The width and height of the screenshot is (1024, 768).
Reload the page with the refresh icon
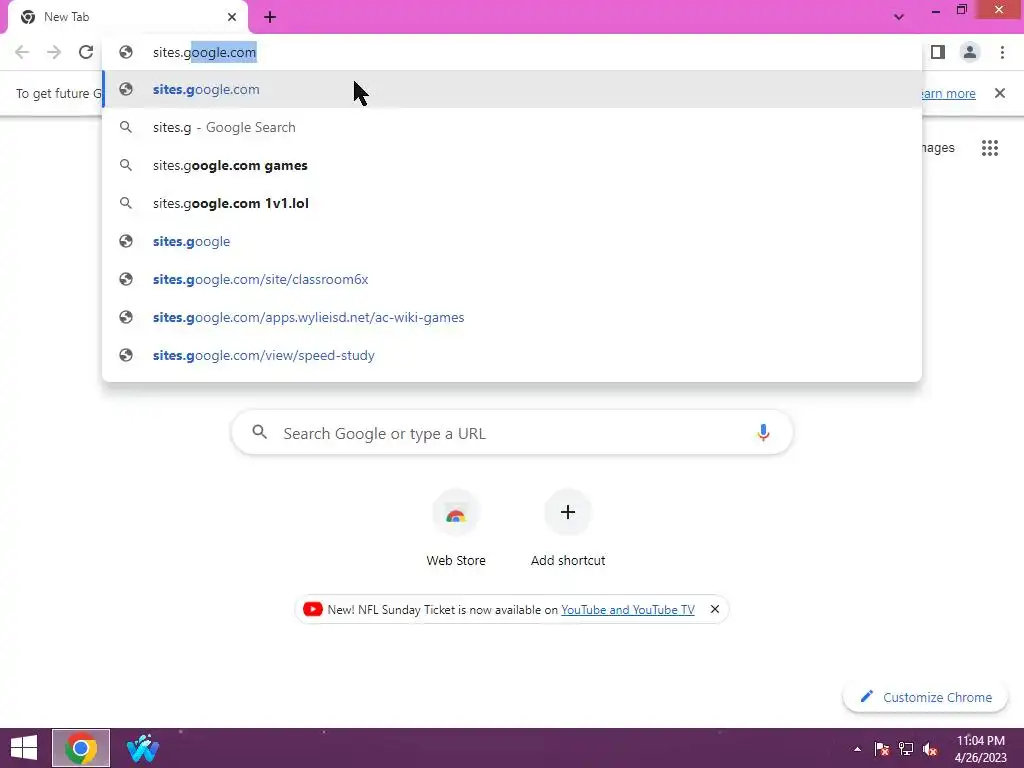(x=86, y=52)
